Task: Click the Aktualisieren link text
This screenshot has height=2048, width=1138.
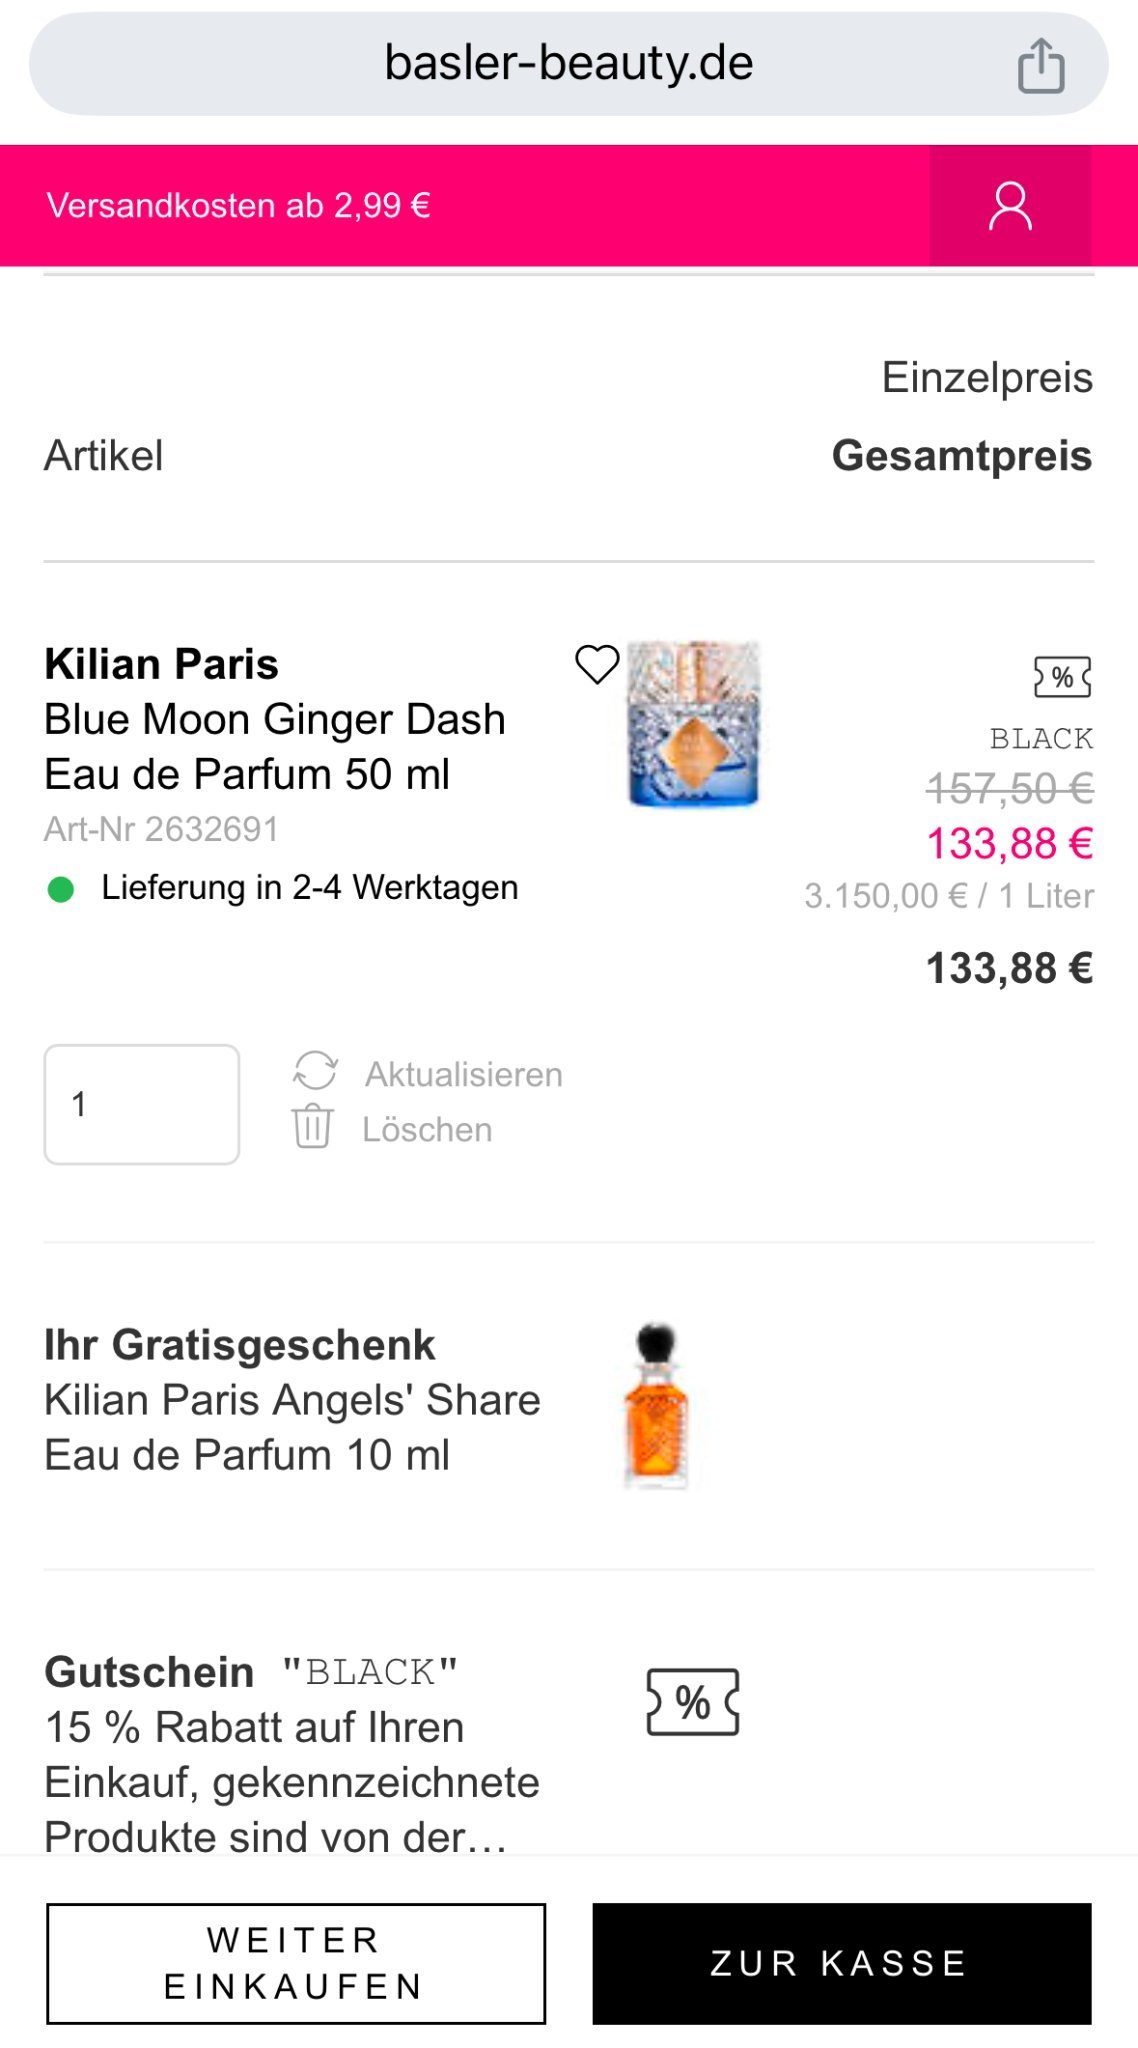Action: [x=463, y=1074]
